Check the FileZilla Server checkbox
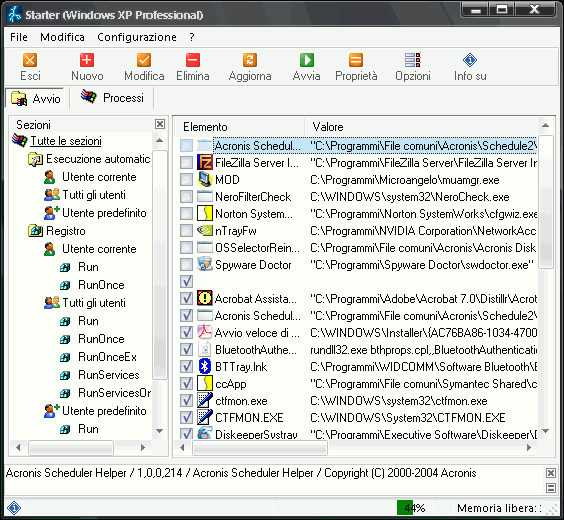The height and width of the screenshot is (520, 564). [x=186, y=163]
